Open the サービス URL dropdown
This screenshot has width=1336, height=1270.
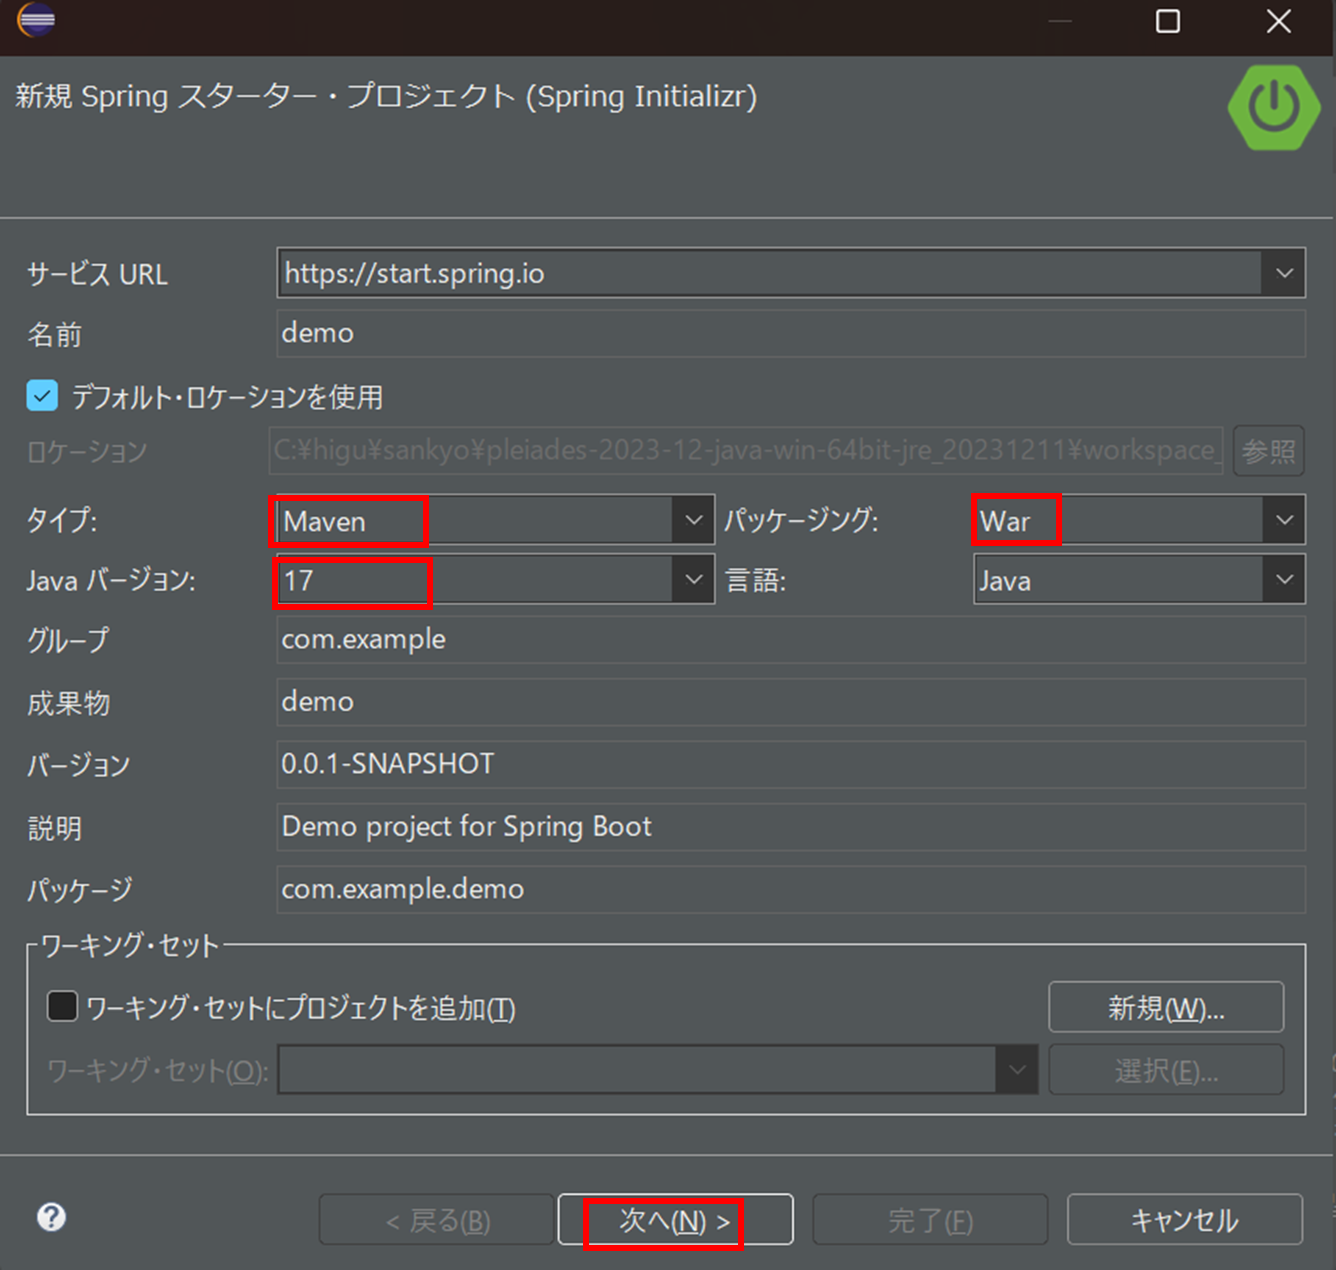[1286, 272]
